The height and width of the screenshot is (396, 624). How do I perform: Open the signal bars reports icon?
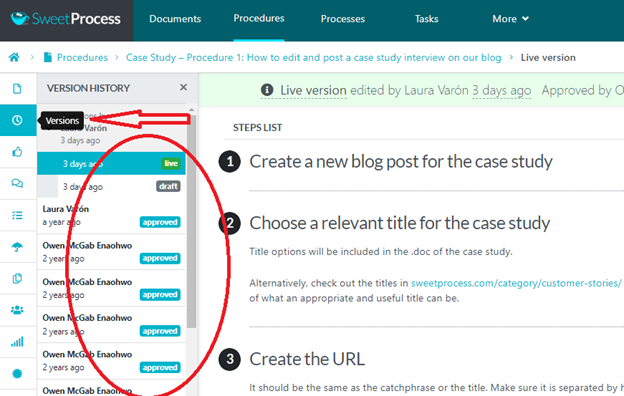(x=17, y=341)
